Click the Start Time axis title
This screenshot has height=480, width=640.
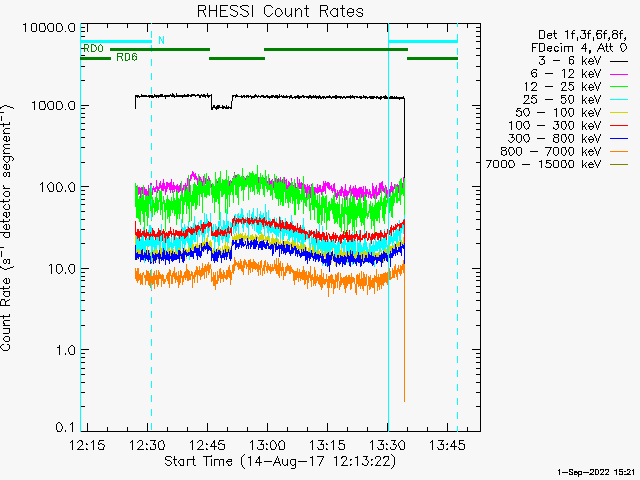(x=280, y=462)
